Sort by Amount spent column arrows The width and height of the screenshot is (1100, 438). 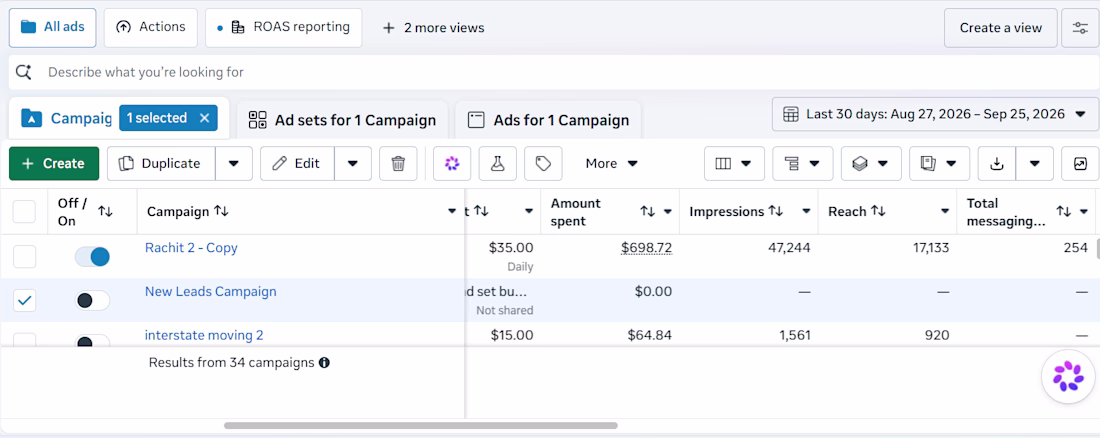tap(648, 211)
